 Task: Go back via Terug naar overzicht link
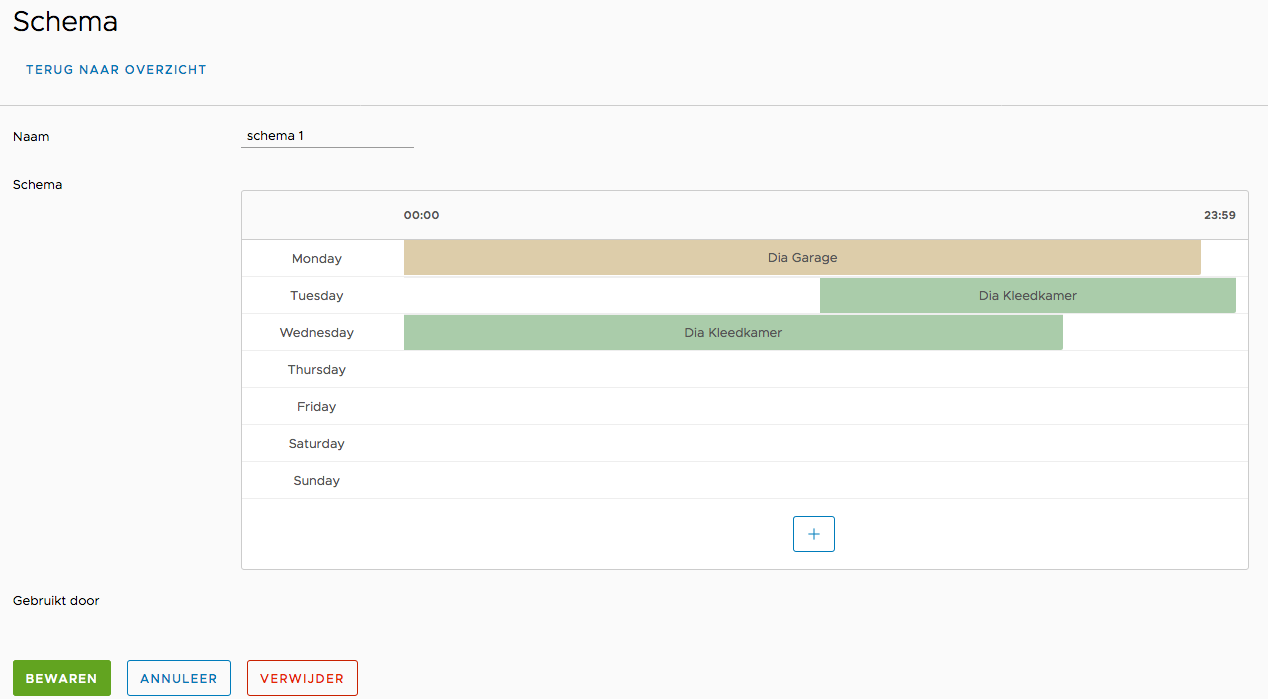116,70
